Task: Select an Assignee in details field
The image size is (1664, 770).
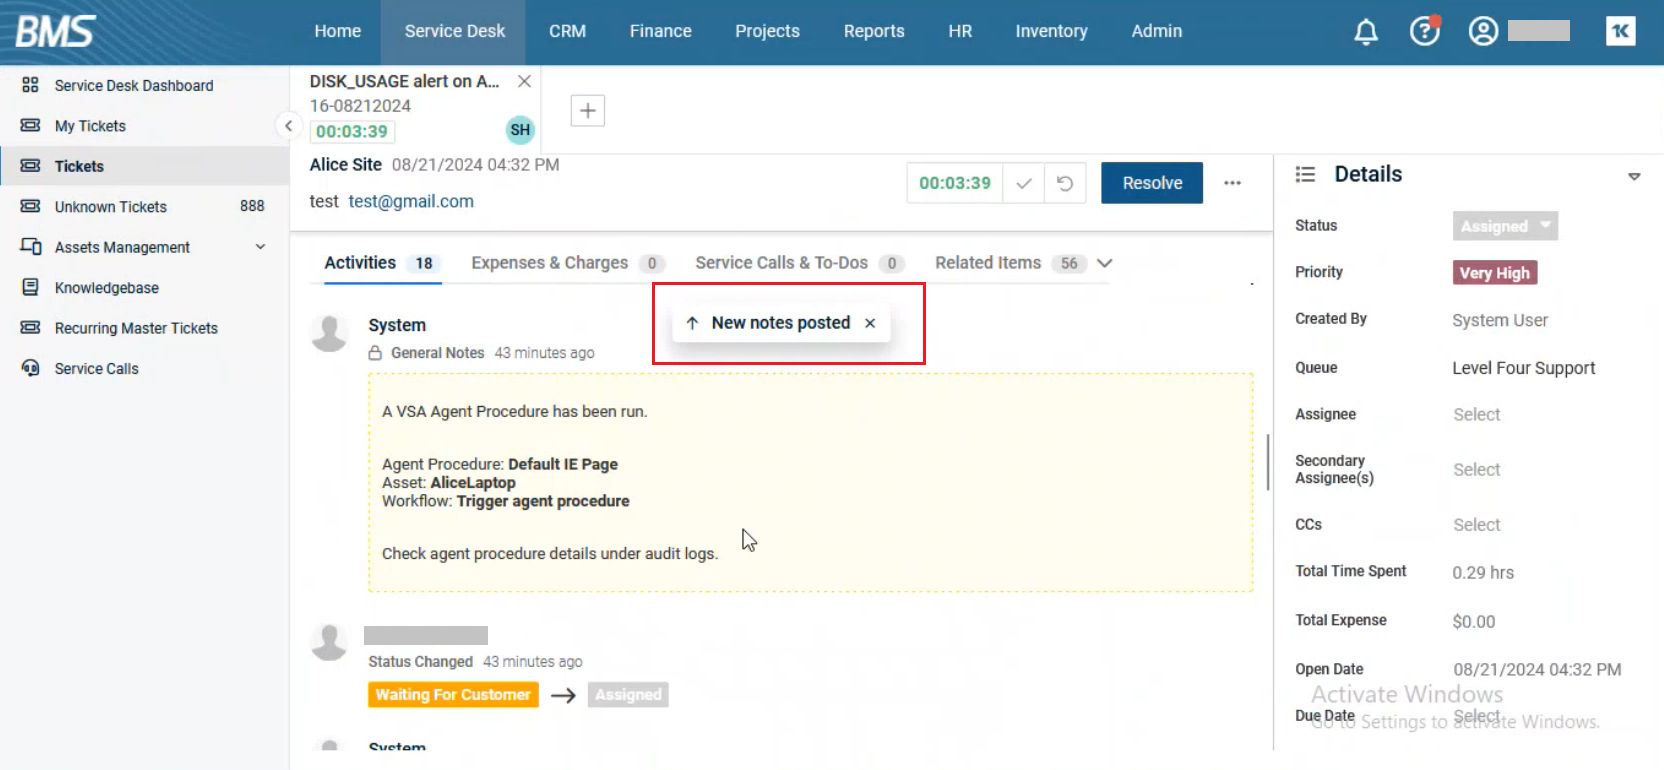Action: point(1476,415)
